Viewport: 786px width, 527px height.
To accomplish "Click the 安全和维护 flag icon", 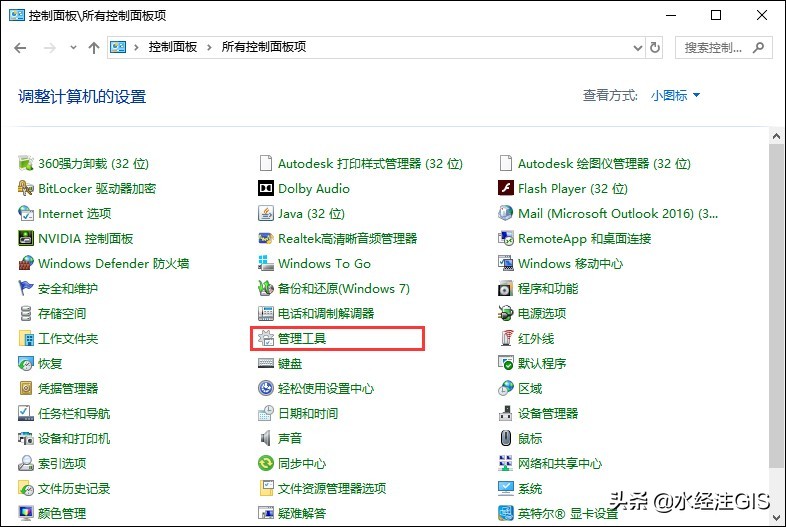I will tap(26, 288).
